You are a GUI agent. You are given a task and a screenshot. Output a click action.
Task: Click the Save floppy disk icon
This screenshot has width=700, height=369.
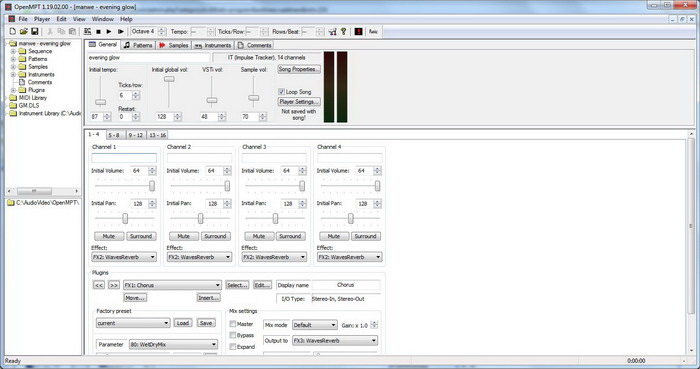pyautogui.click(x=34, y=31)
